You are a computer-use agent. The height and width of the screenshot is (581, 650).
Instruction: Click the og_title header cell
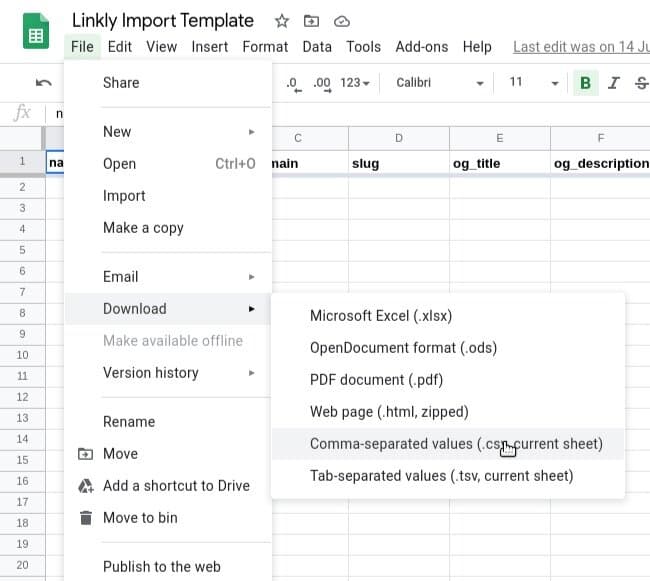[x=499, y=163]
